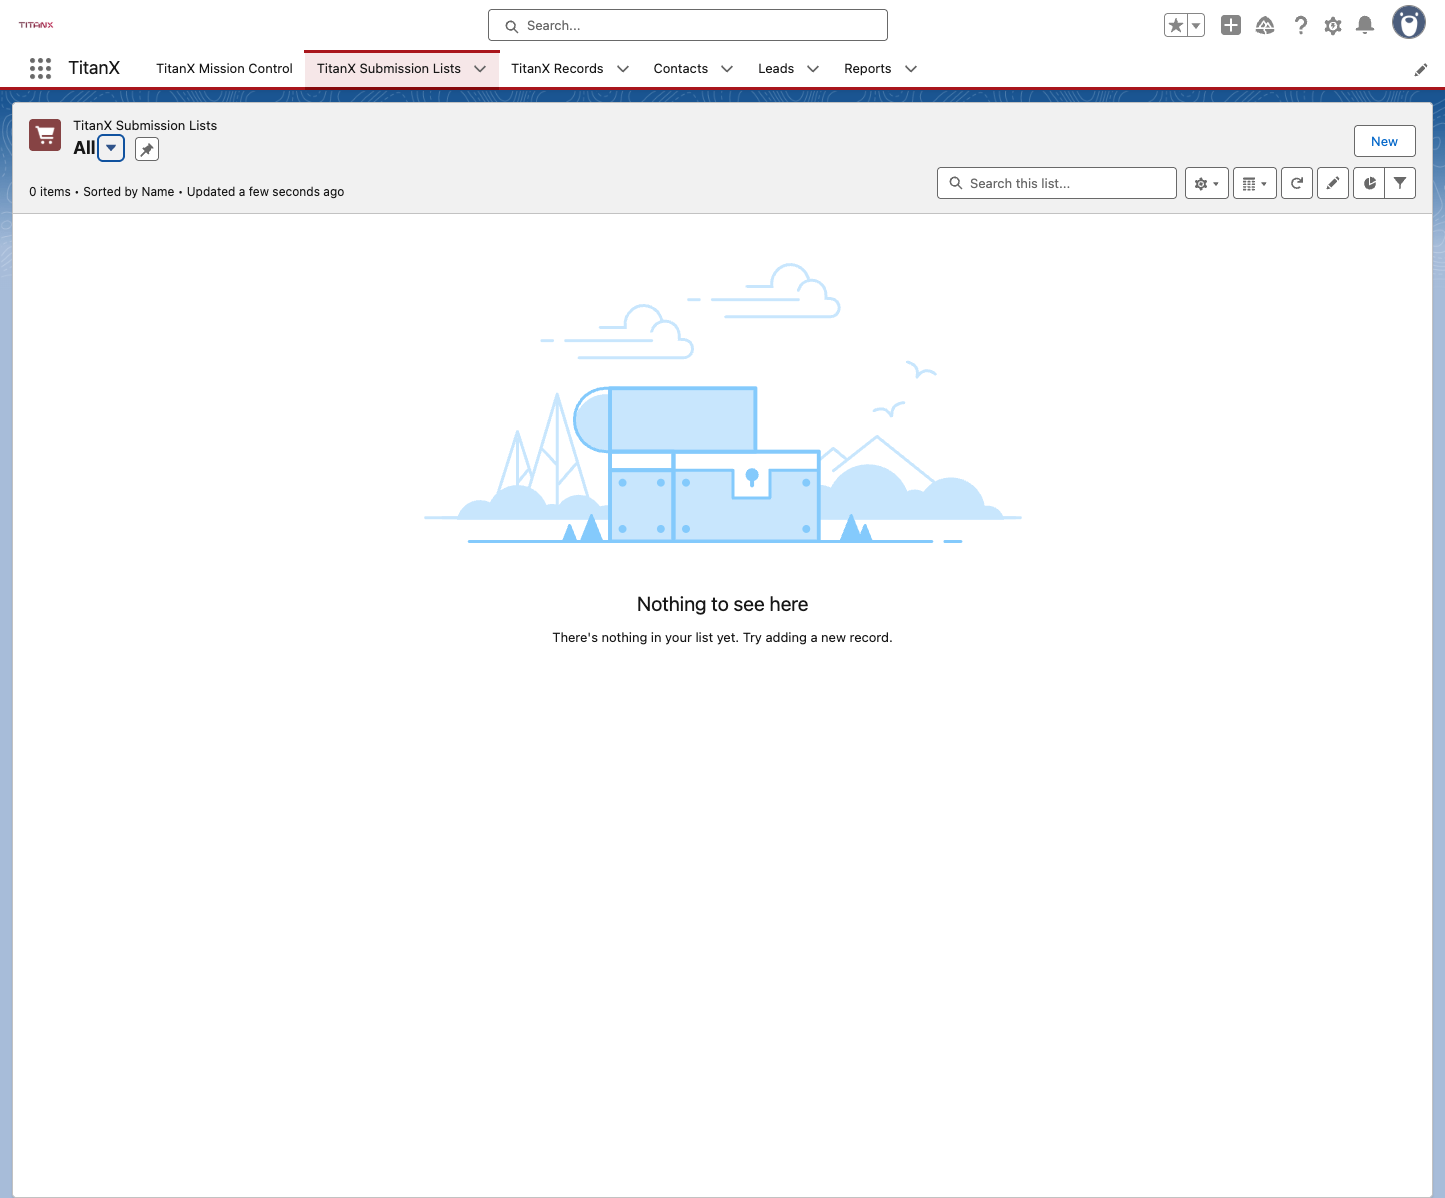Open the Trailhead guidance icon

coord(1265,26)
